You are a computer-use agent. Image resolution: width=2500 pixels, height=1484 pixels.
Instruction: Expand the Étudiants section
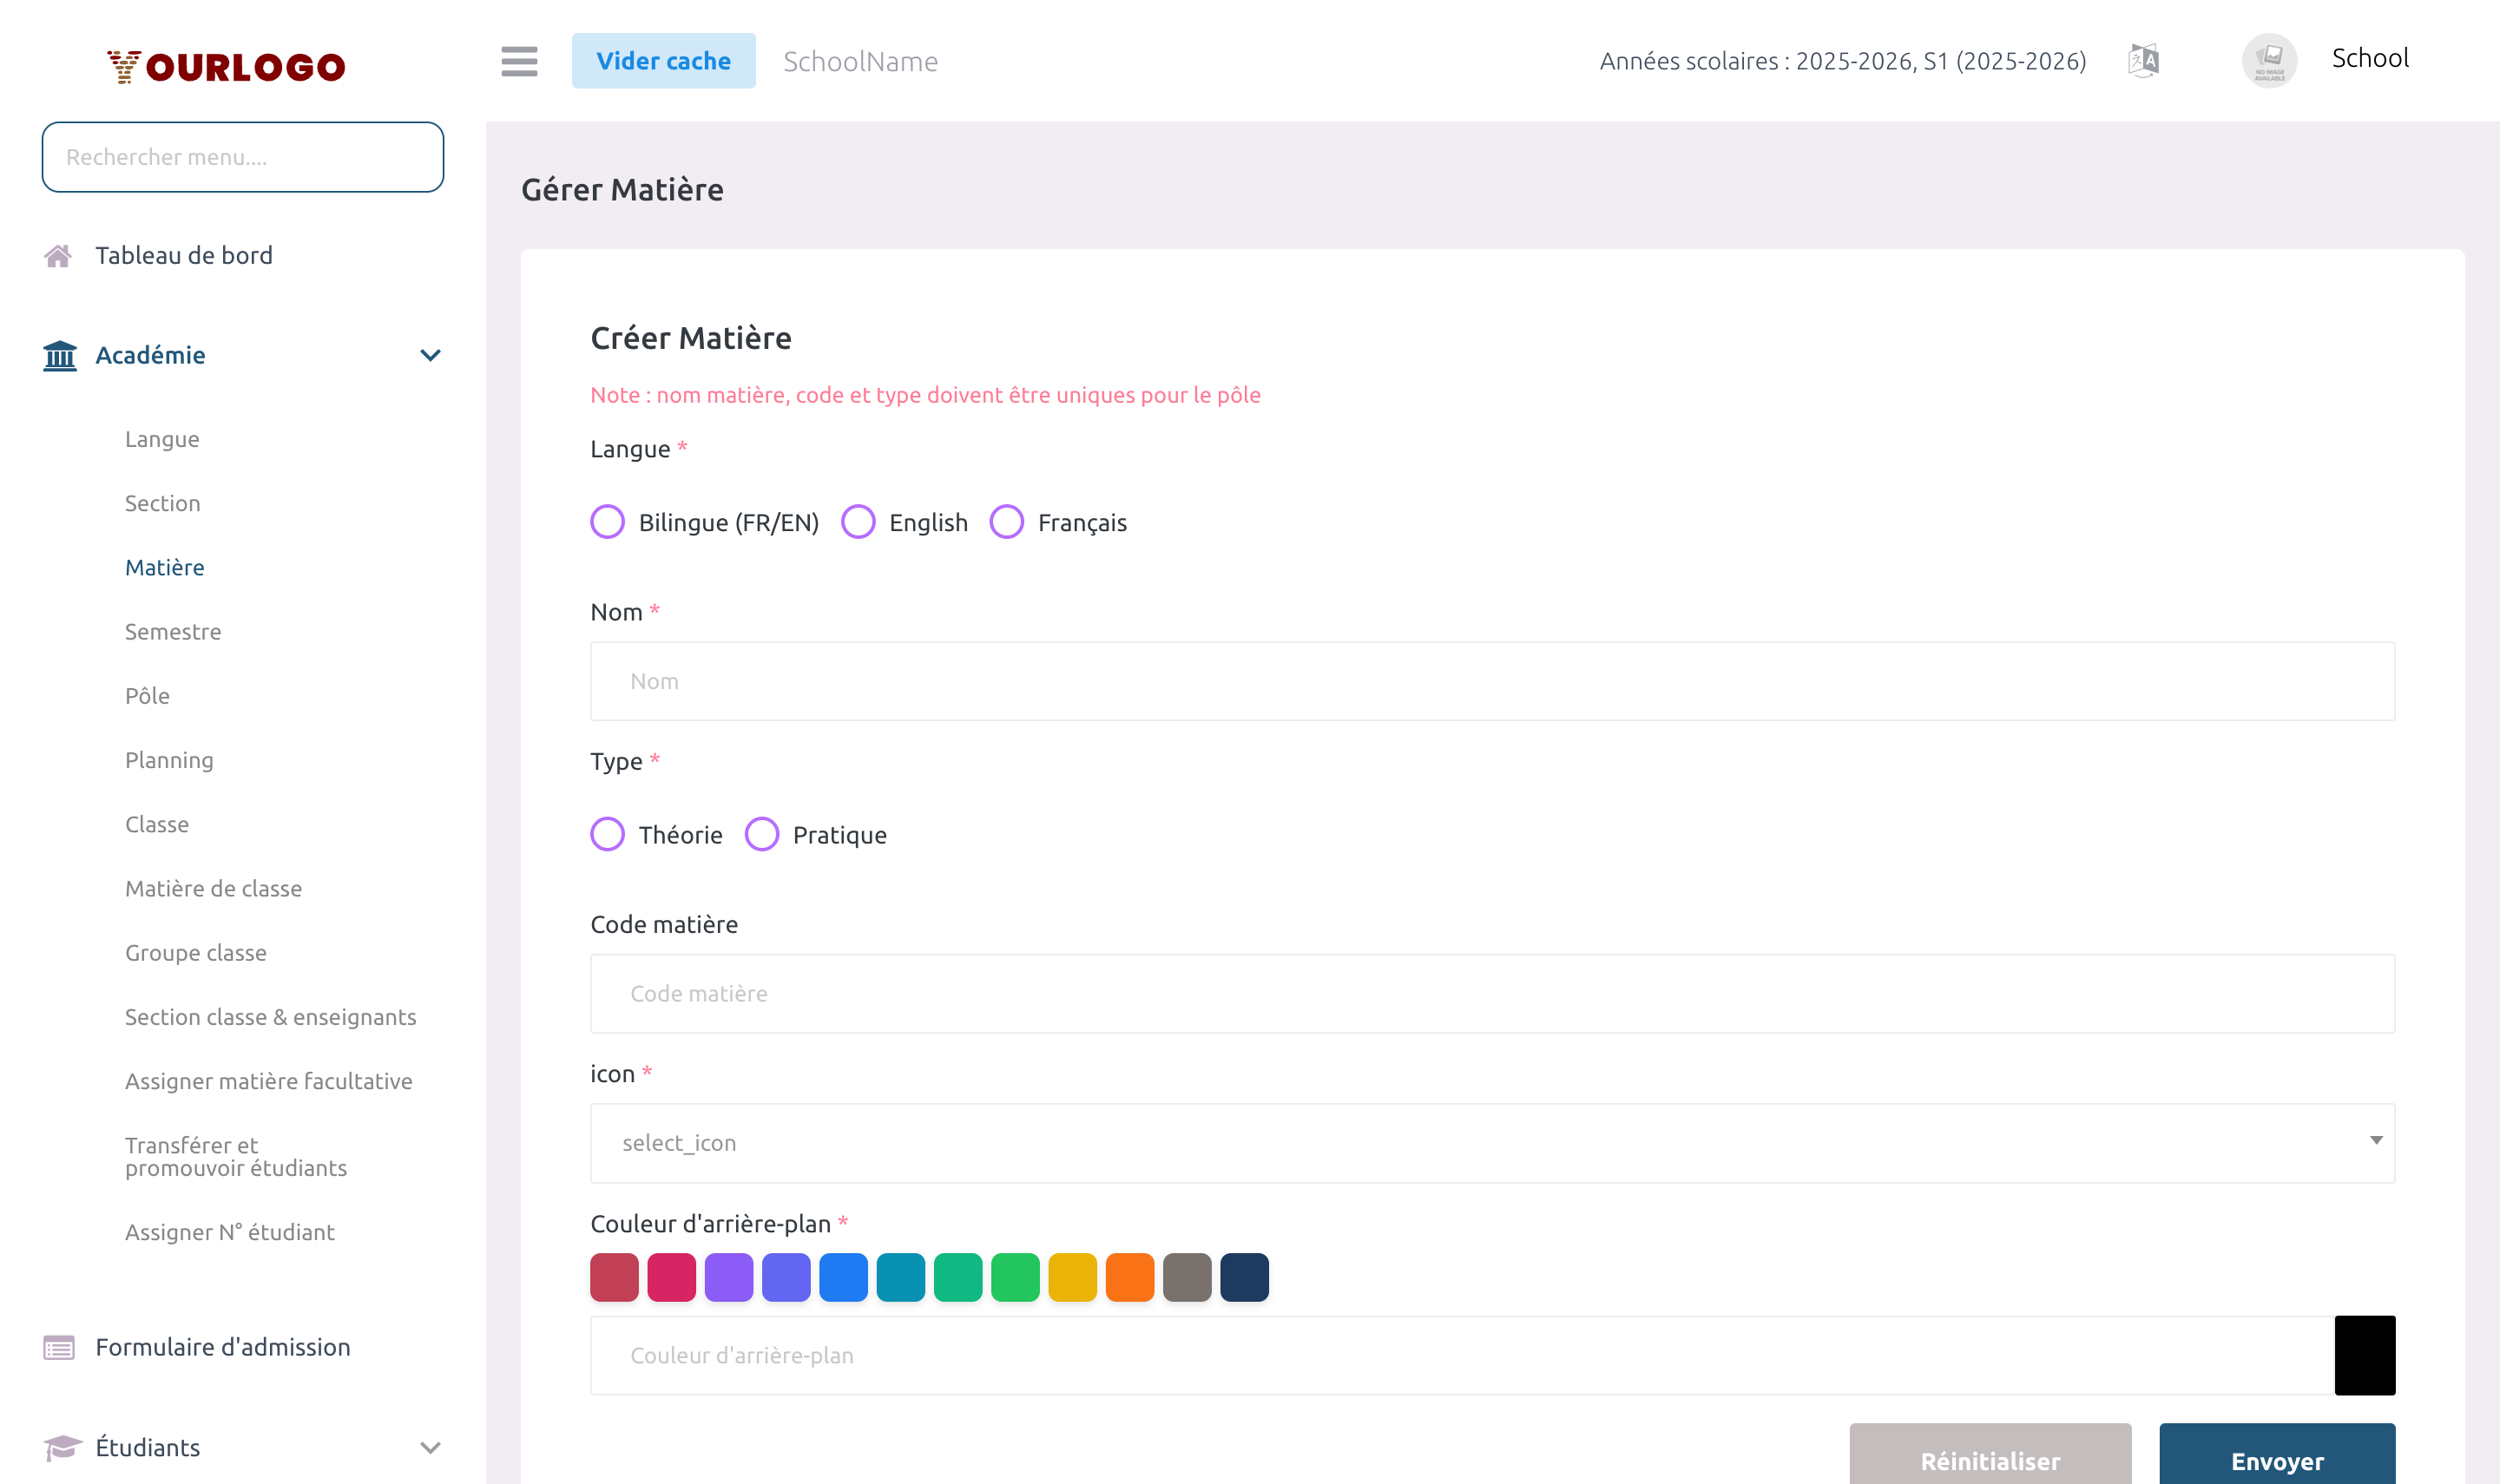click(430, 1447)
